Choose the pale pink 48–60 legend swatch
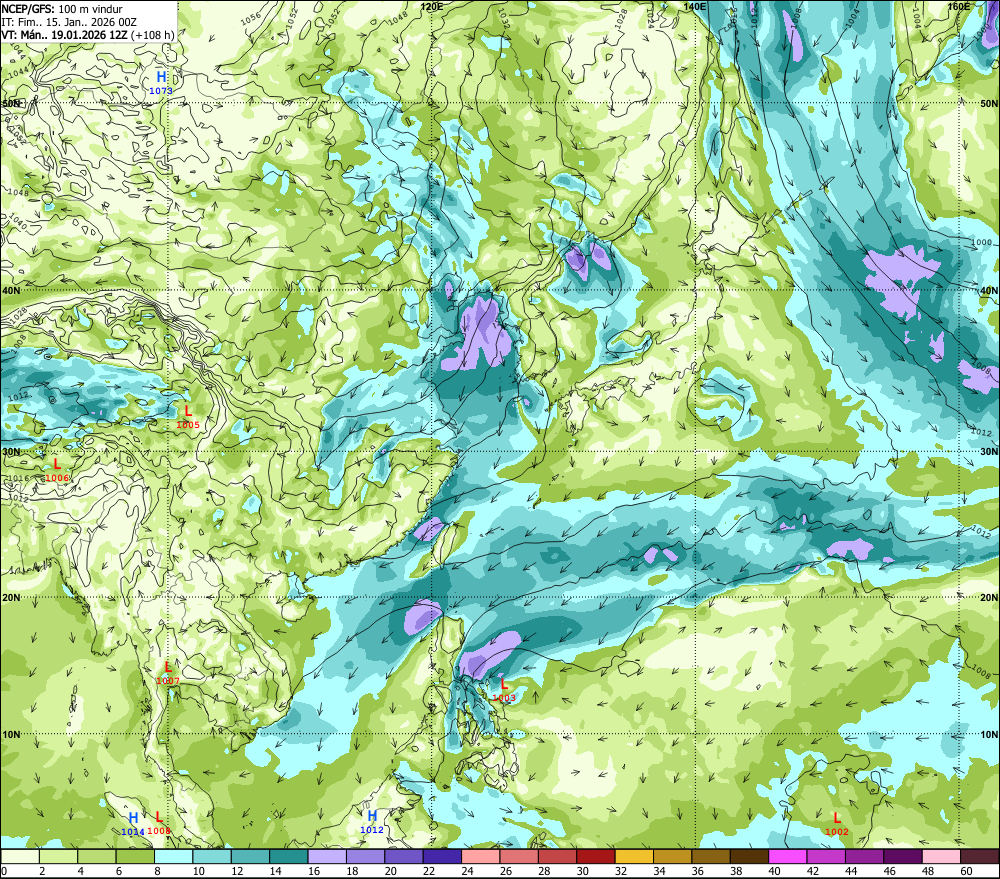The image size is (1000, 879). coord(941,856)
